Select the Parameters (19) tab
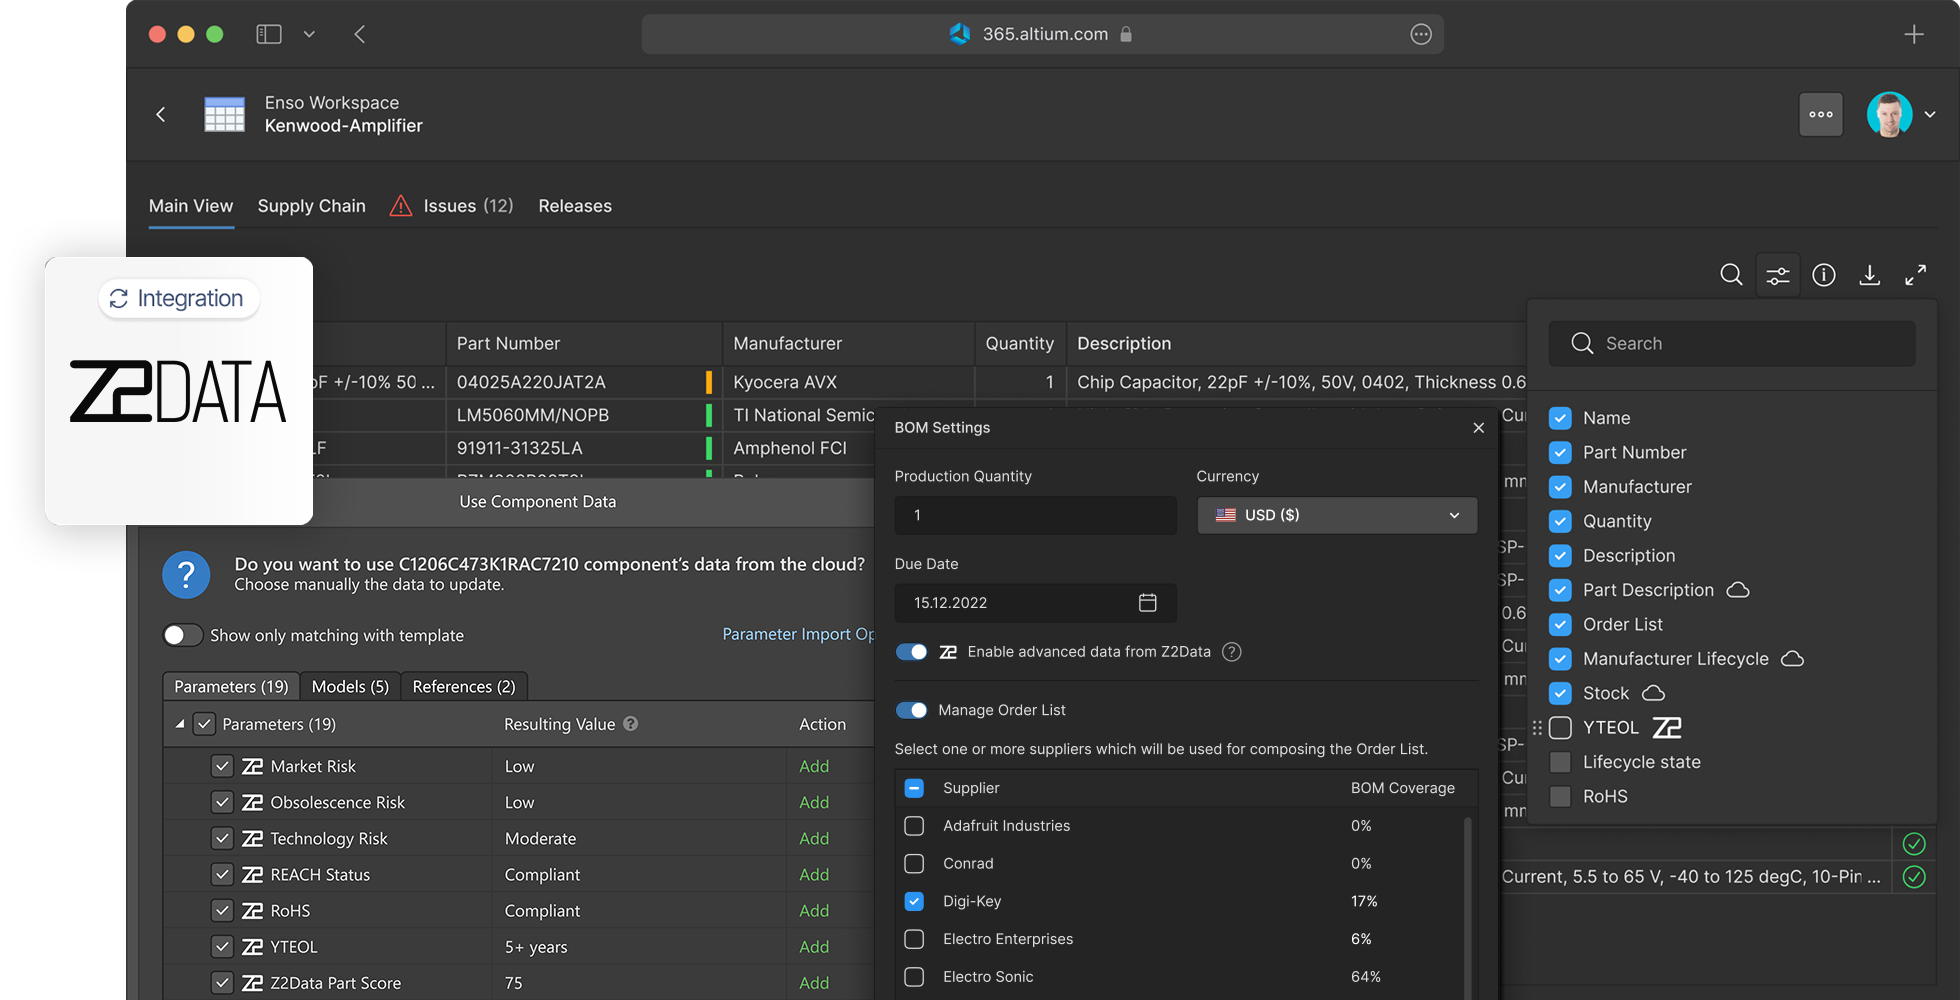The image size is (1960, 1000). tap(231, 686)
